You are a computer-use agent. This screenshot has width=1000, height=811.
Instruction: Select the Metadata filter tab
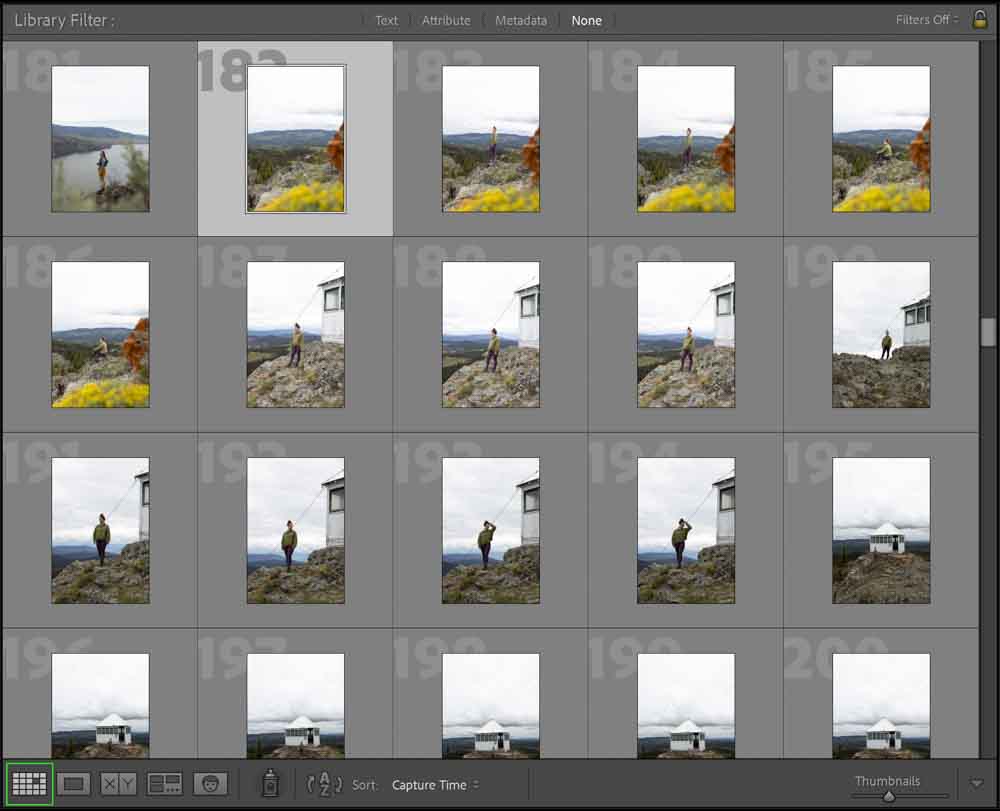pos(521,20)
